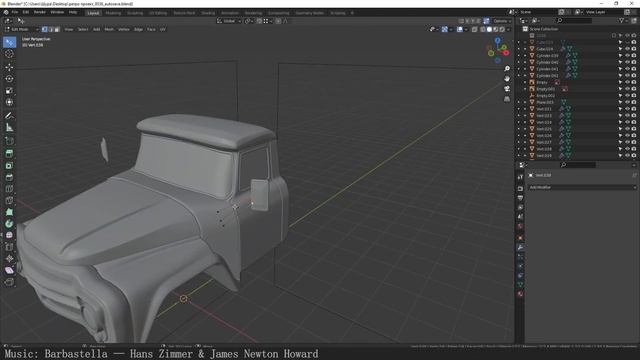This screenshot has height=360, width=640.
Task: Select the Bevel tool
Action: click(9, 177)
